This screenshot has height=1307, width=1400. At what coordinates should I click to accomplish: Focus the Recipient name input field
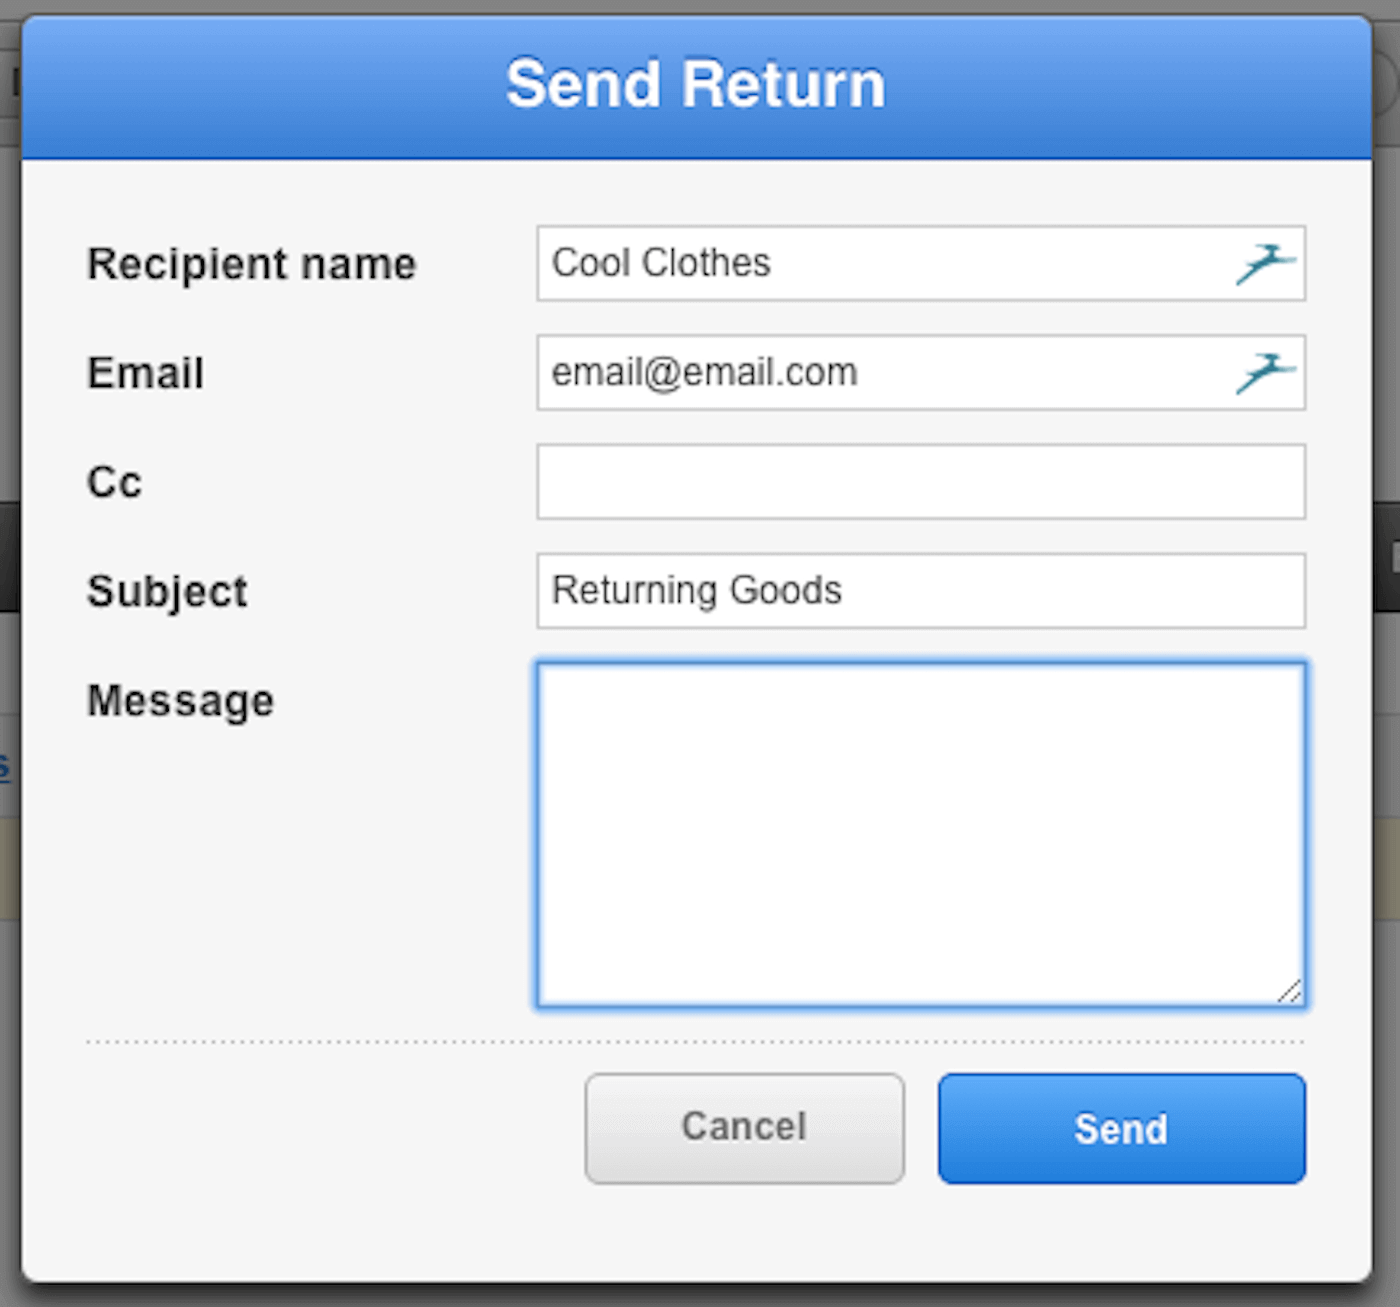[x=880, y=264]
